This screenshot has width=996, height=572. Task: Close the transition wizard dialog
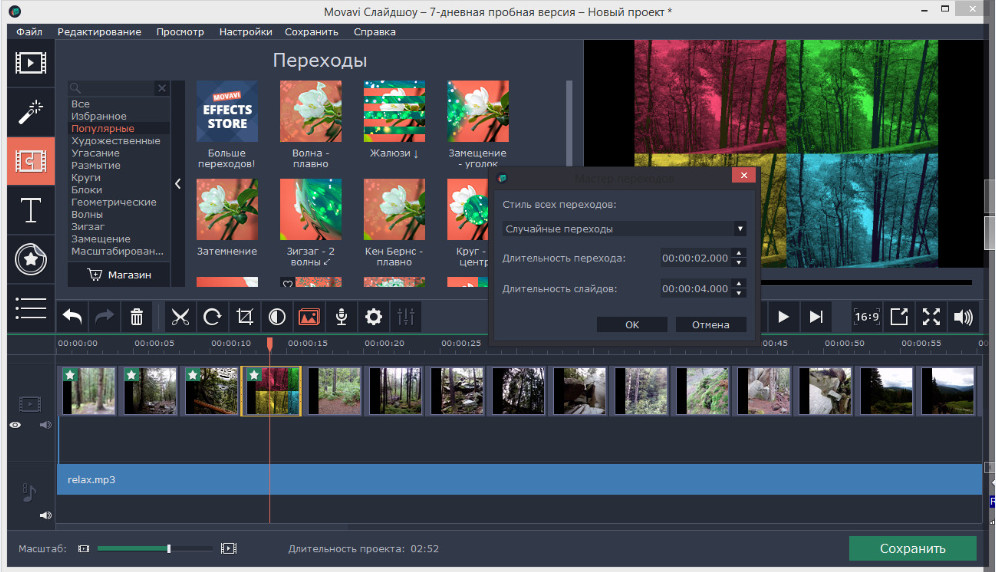click(x=744, y=175)
